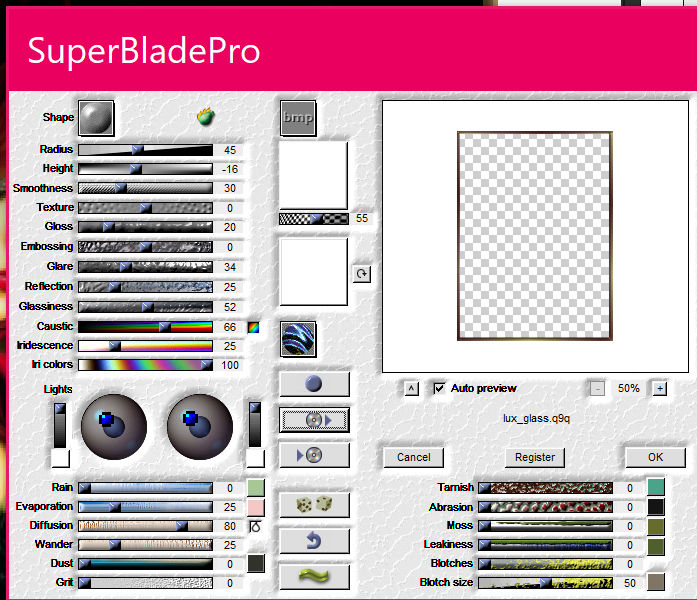Click the bmp texture button
This screenshot has width=697, height=600.
click(298, 117)
